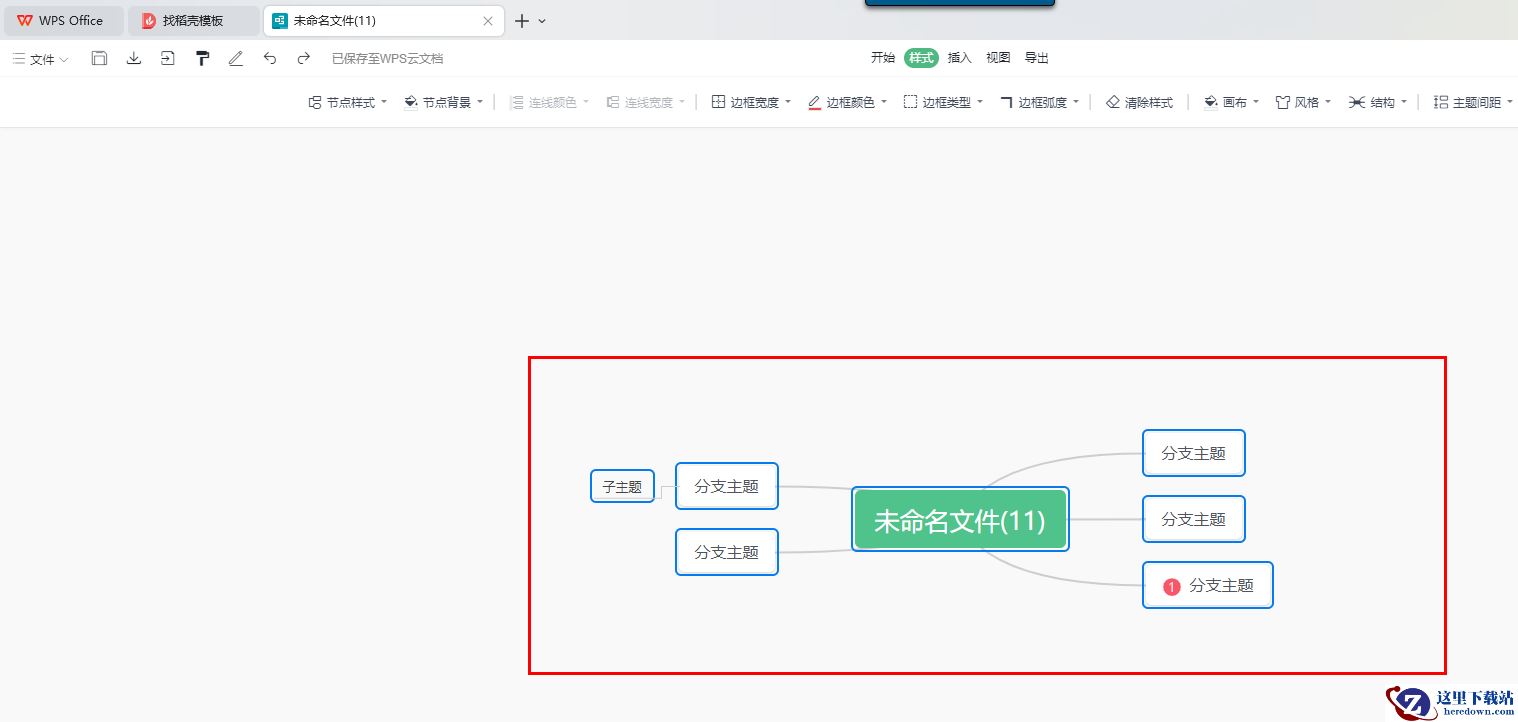
Task: Switch to the 插入 tab
Action: point(959,58)
